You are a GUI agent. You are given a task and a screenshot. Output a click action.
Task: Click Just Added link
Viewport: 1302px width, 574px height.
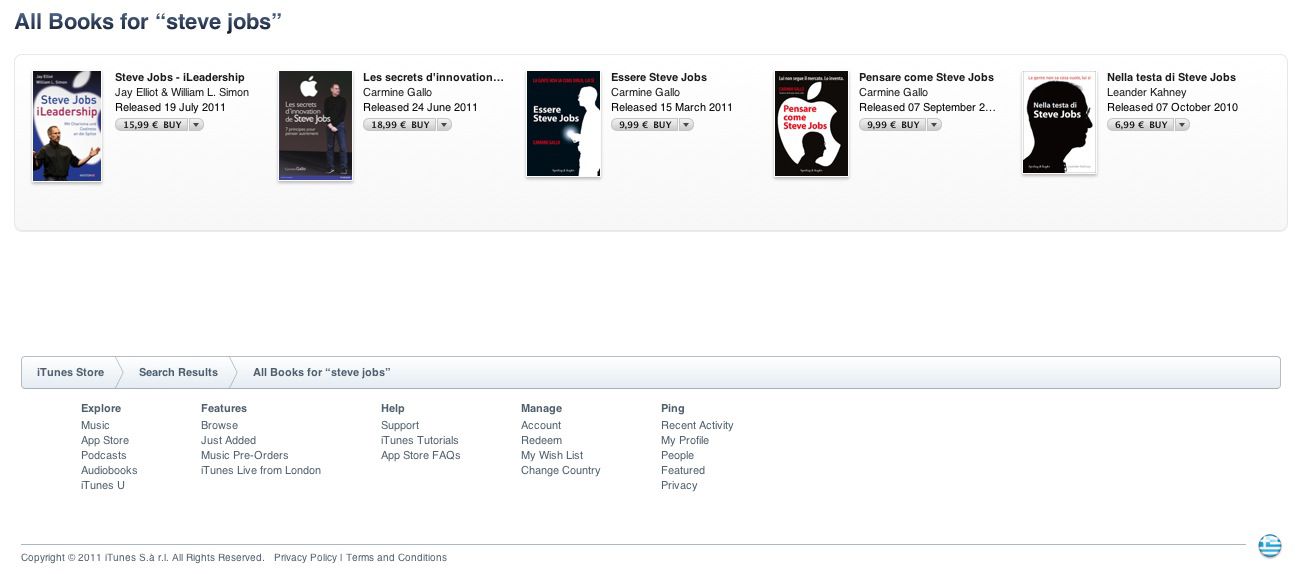click(x=228, y=440)
